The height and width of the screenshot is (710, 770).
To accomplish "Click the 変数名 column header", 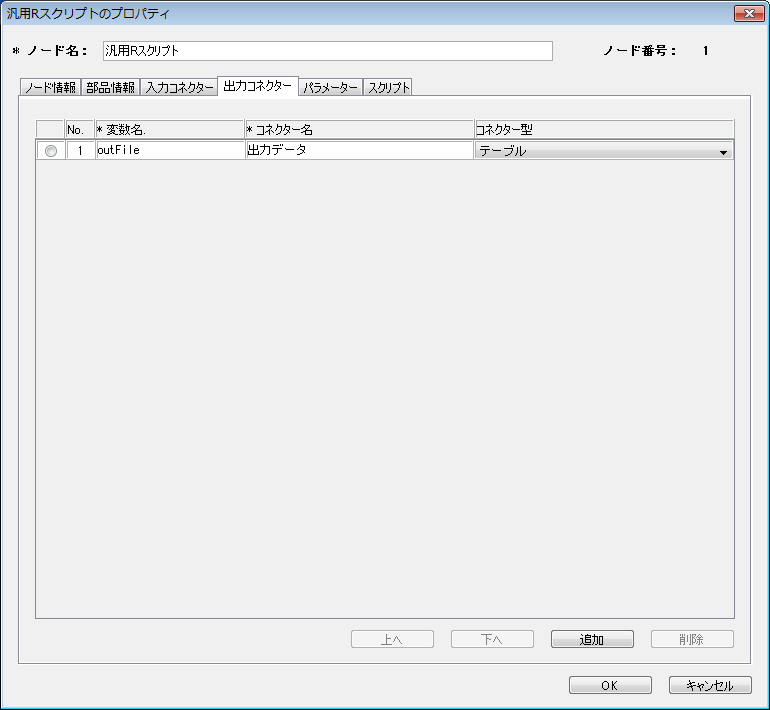I will (x=169, y=130).
